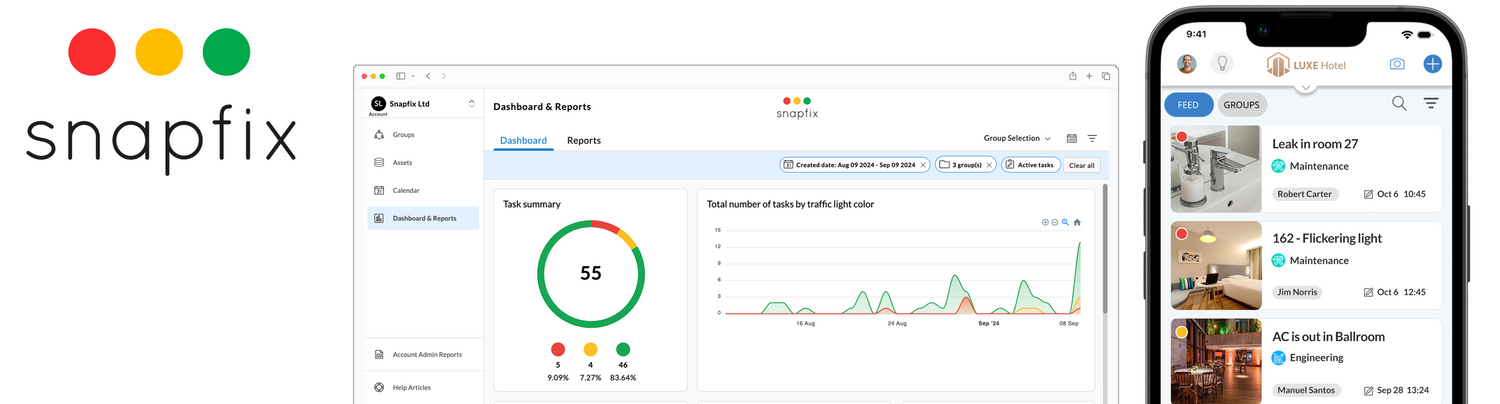Open the user avatar on the phone
Image resolution: width=1500 pixels, height=404 pixels.
(x=1187, y=64)
